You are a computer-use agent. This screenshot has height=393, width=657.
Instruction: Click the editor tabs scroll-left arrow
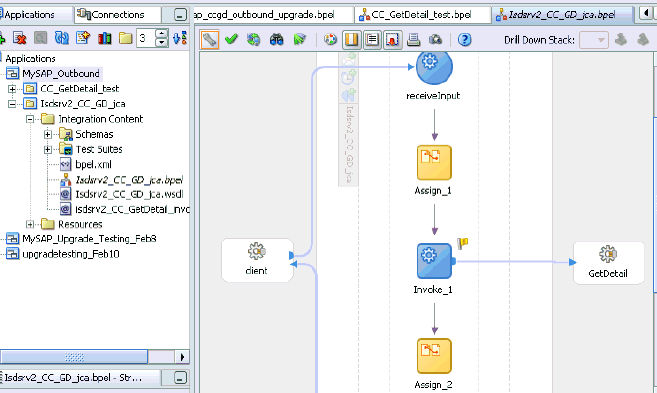[x=646, y=14]
